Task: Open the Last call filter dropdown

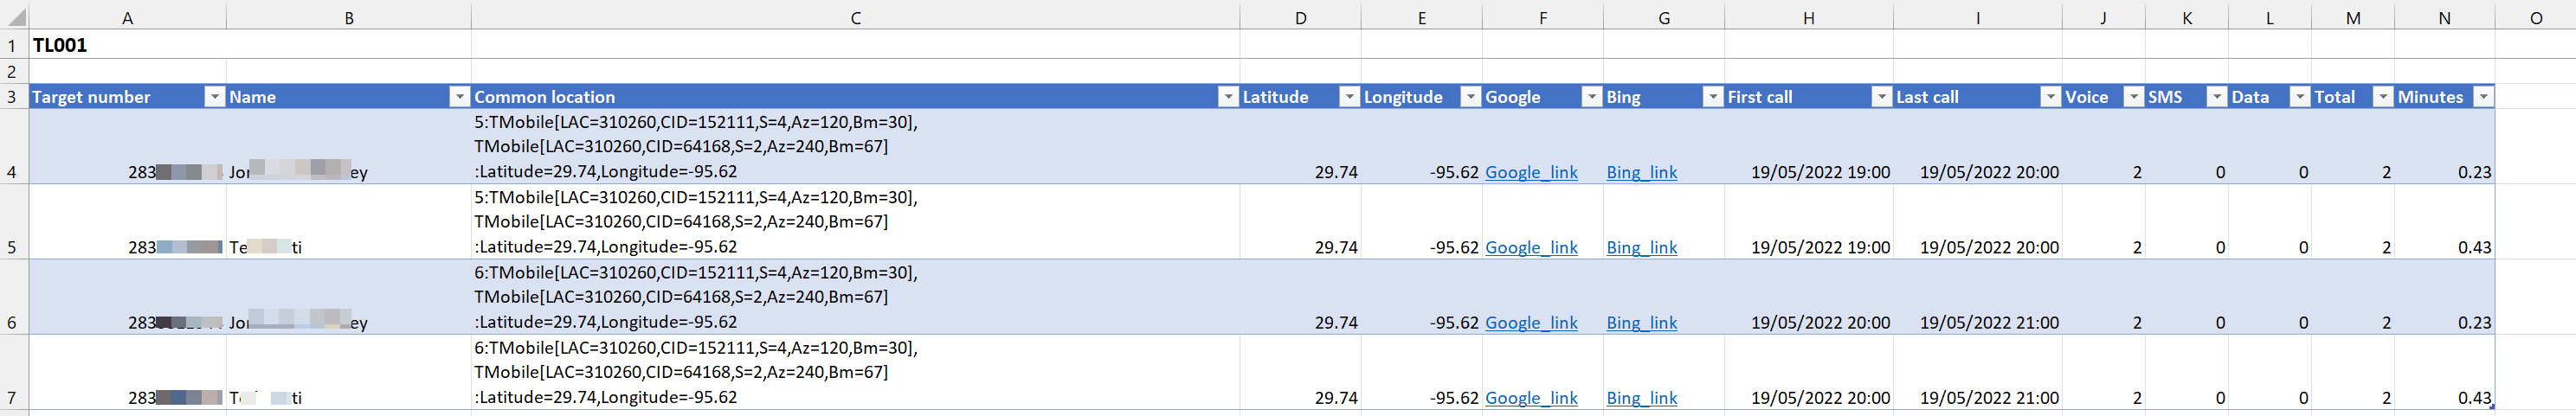Action: (x=2050, y=97)
